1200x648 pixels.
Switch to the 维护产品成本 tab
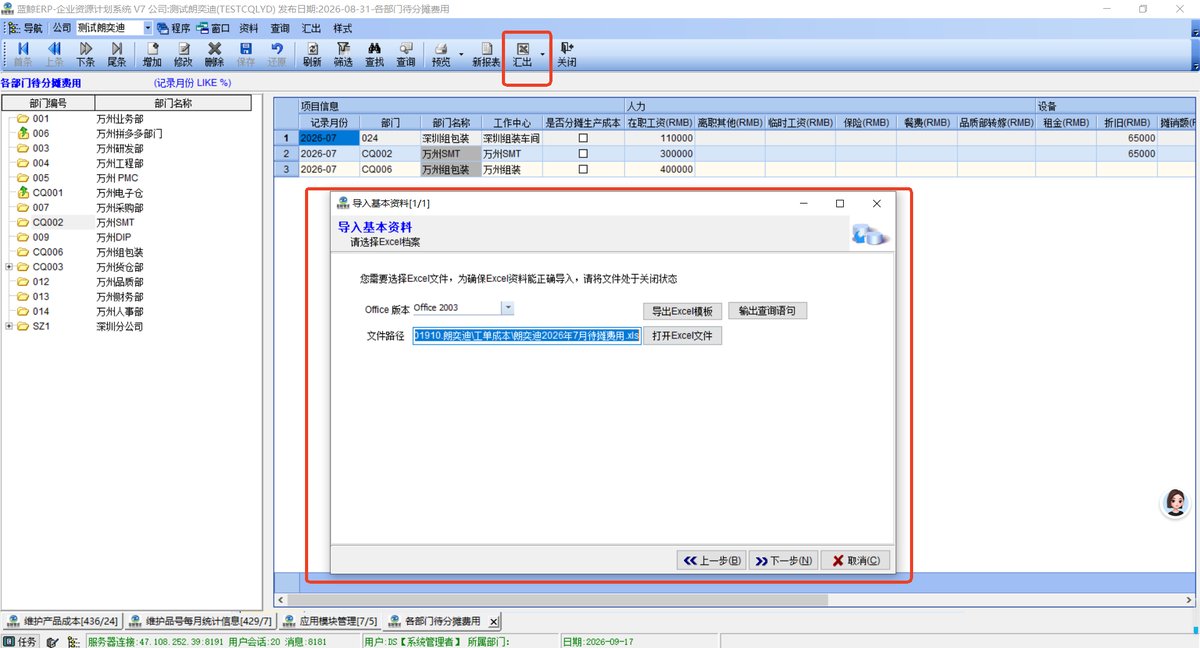click(63, 620)
